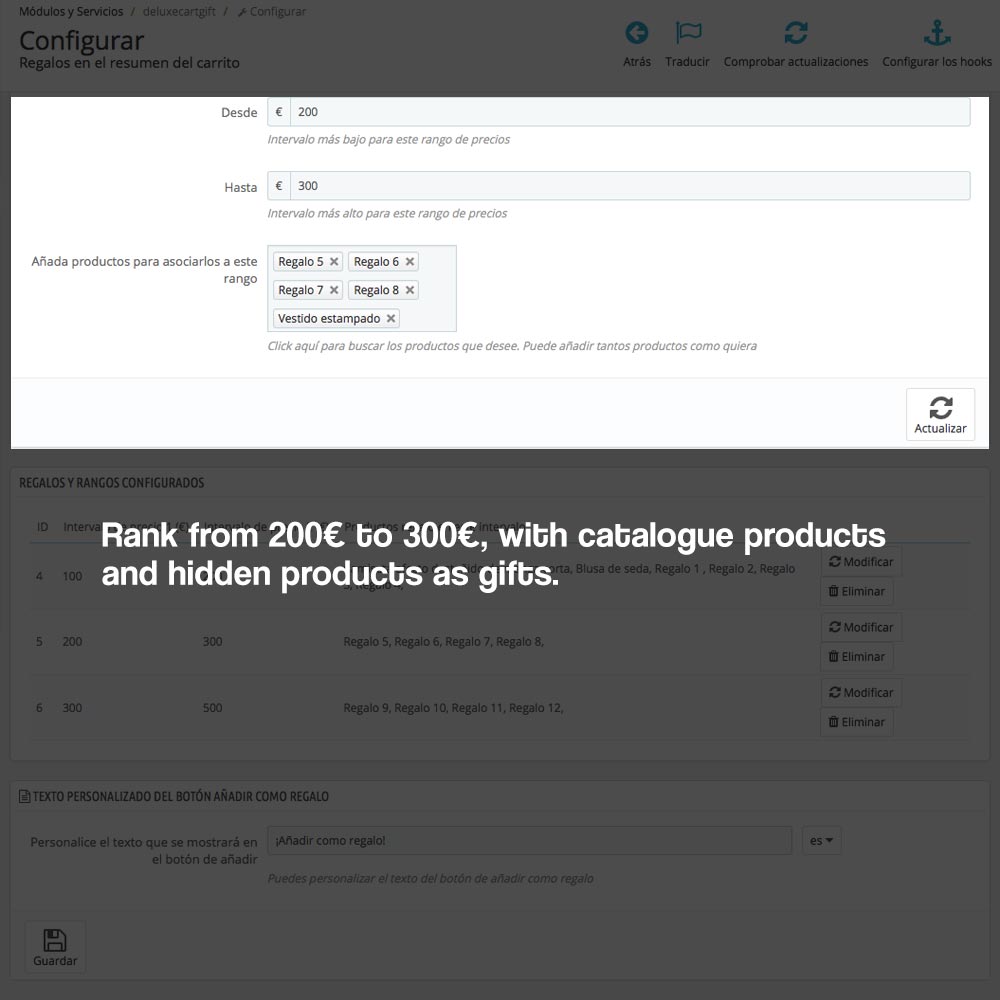Remove the Vestido estampado tag
This screenshot has width=1000, height=1000.
(391, 318)
